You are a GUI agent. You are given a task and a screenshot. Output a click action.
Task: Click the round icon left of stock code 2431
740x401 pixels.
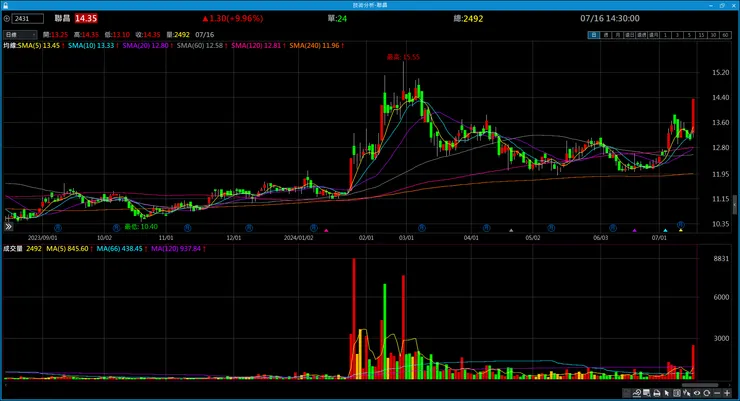pyautogui.click(x=7, y=19)
